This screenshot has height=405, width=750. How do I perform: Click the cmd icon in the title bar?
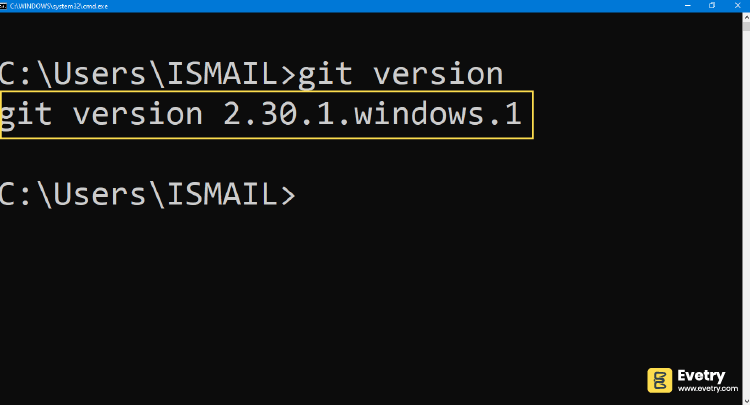click(4, 5)
